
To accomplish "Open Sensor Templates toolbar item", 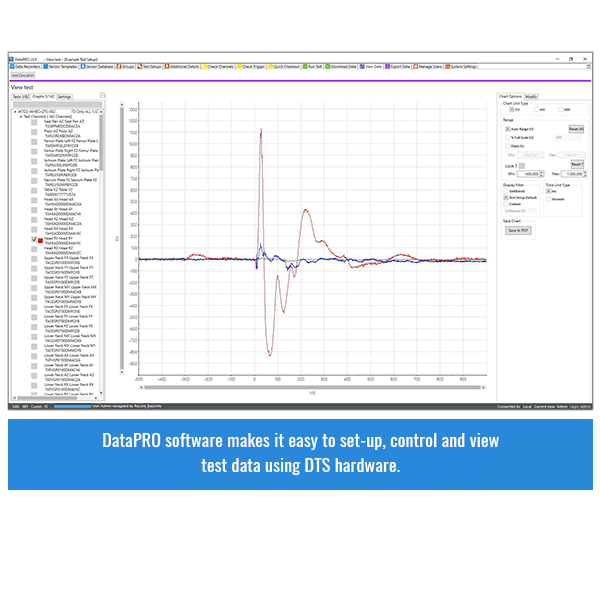I will coord(60,67).
